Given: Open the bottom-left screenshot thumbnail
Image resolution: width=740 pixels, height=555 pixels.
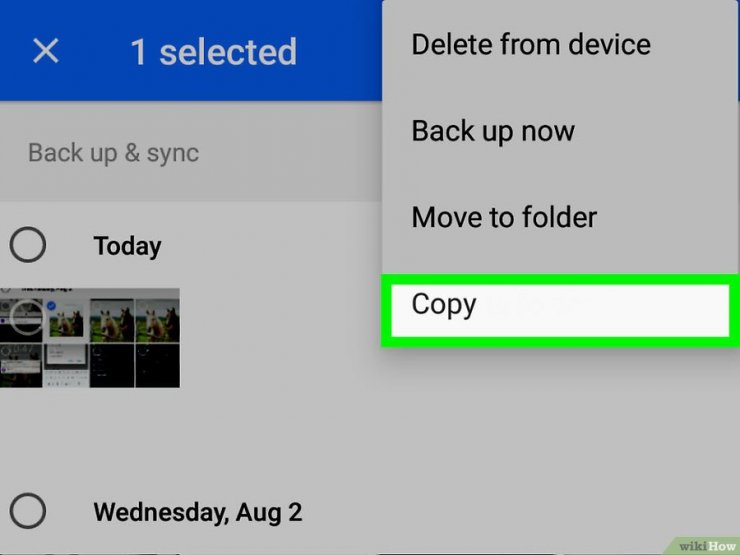Looking at the screenshot, I should click(x=21, y=366).
